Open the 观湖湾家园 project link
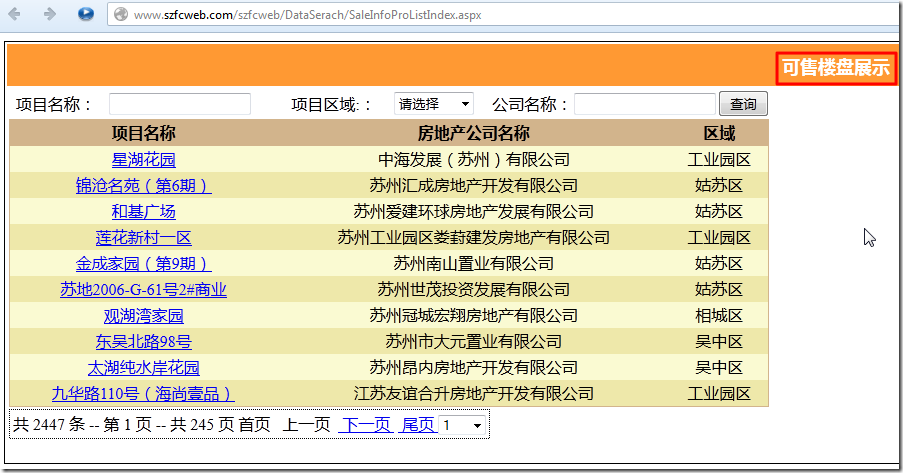Viewport: 903px width, 473px height. [143, 316]
